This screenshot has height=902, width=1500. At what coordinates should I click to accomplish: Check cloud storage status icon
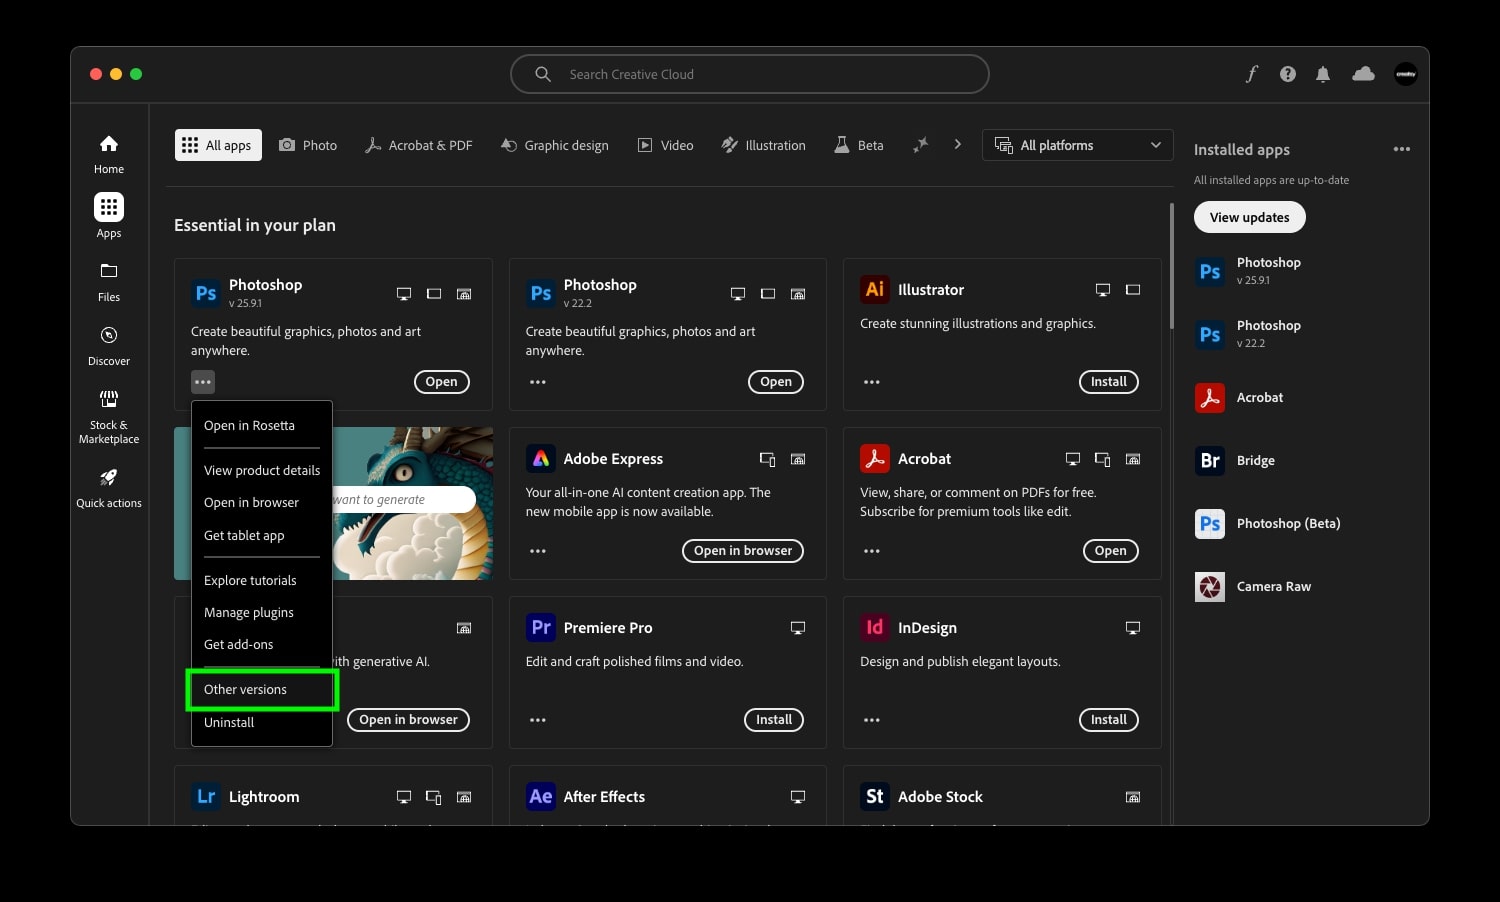pos(1363,73)
